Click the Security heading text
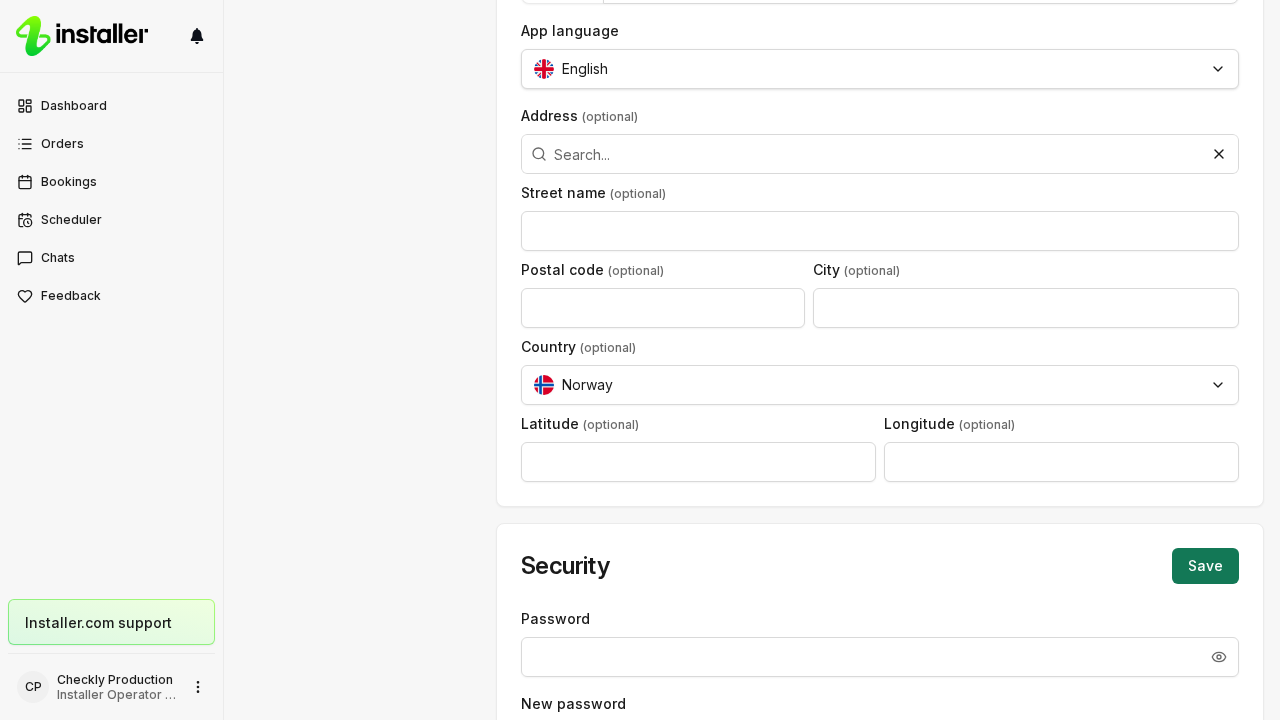 [566, 566]
